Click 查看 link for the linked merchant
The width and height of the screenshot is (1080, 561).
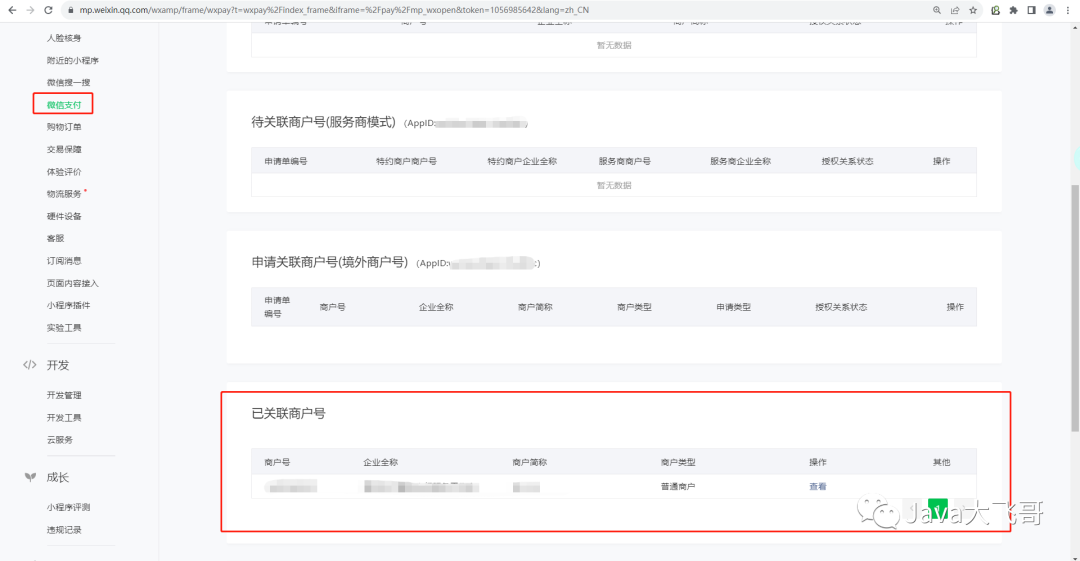pos(818,487)
